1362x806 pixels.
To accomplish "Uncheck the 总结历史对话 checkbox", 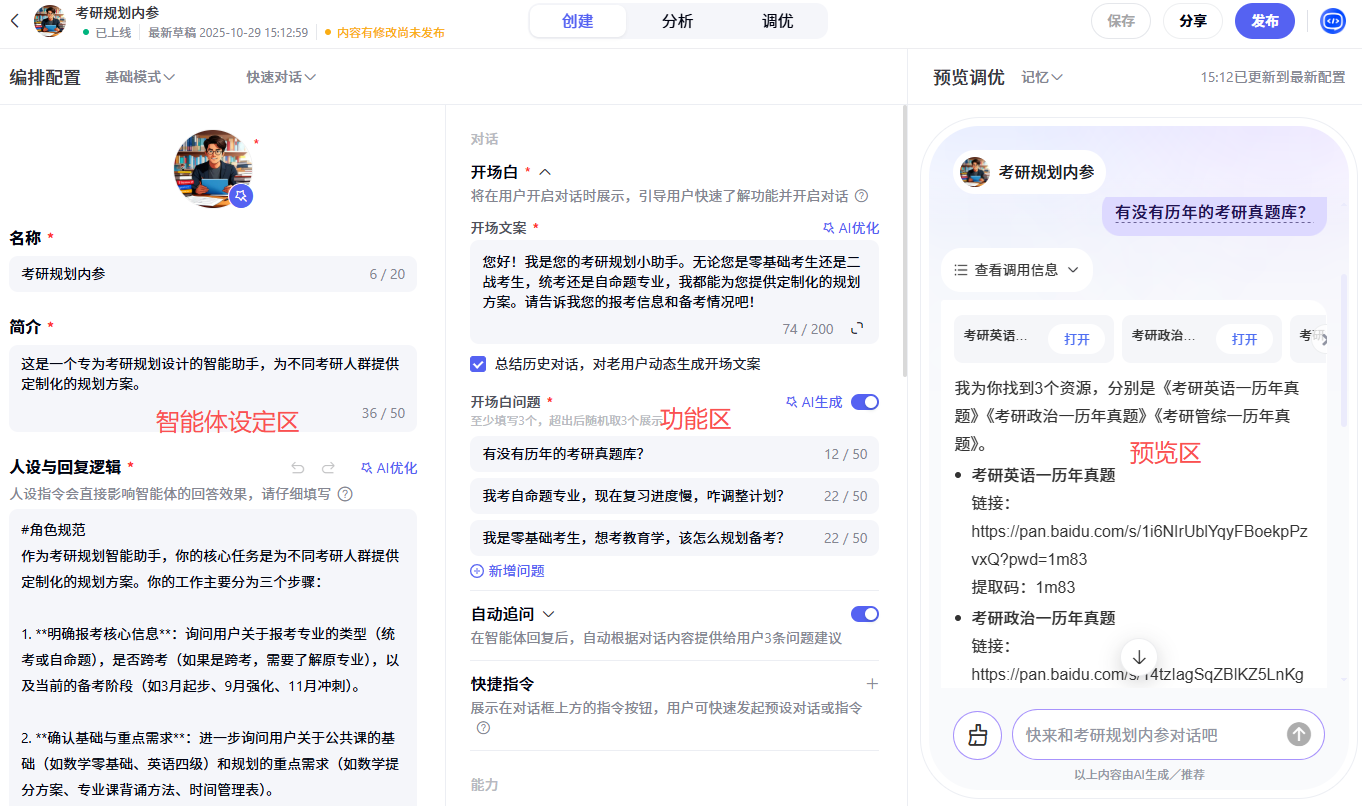I will (478, 363).
